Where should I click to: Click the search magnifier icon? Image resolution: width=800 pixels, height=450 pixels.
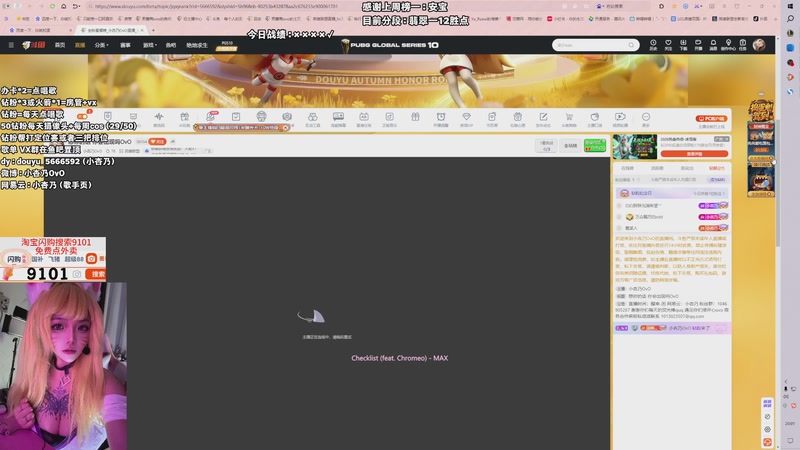click(631, 45)
